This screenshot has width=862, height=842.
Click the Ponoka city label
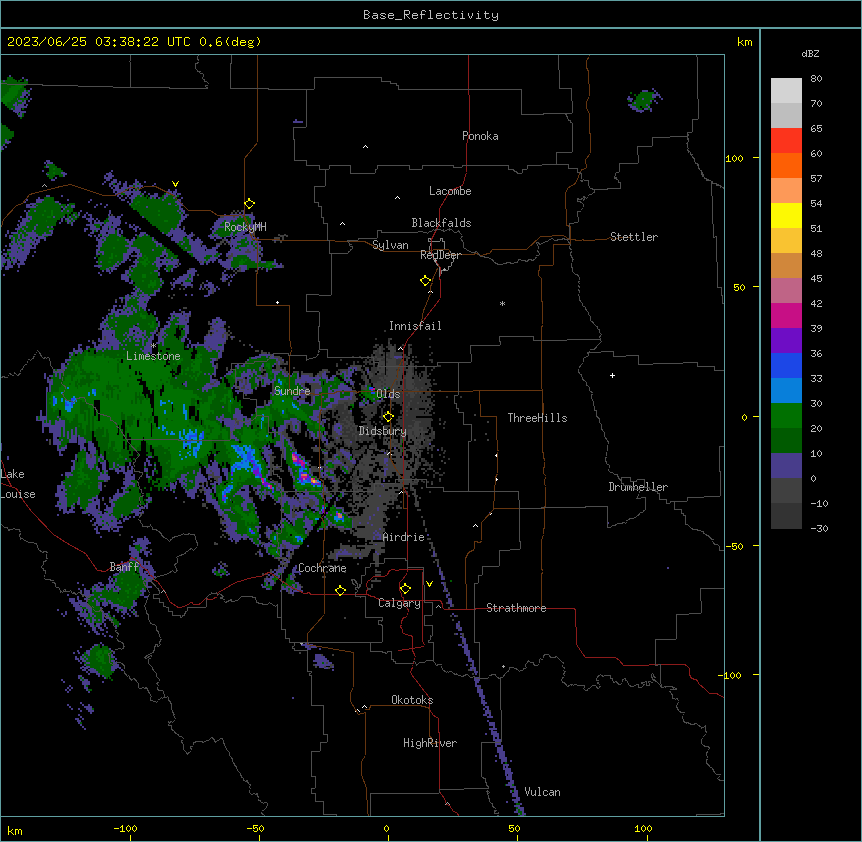[x=480, y=136]
